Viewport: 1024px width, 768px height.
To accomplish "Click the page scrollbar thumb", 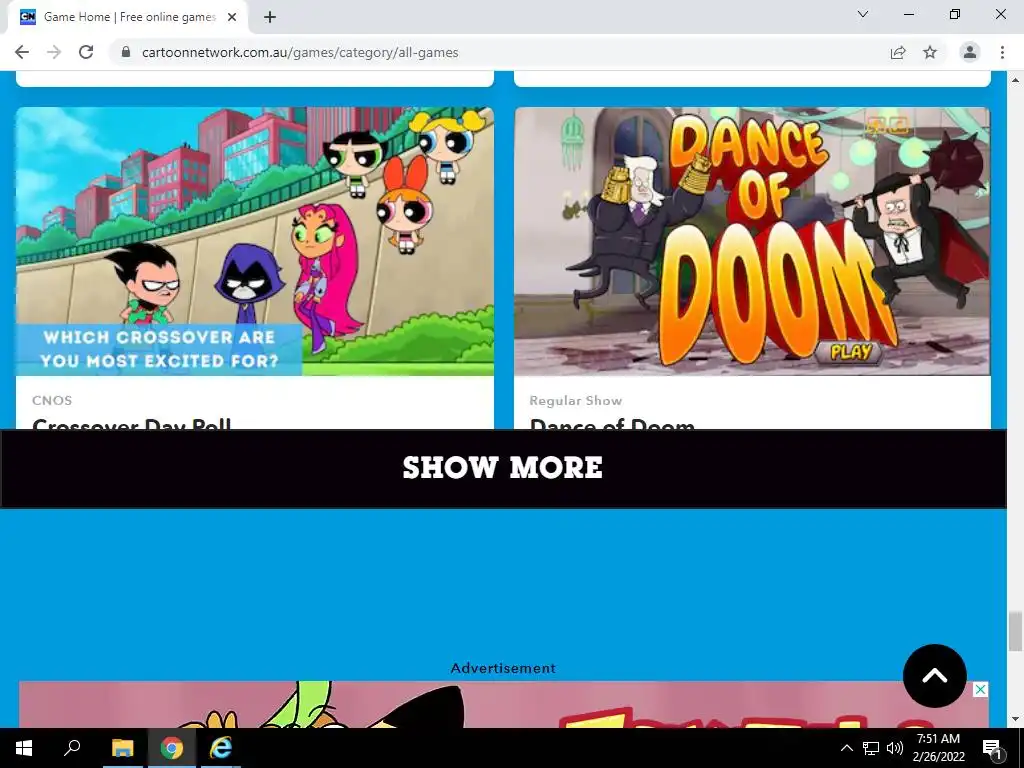I will [x=1015, y=632].
